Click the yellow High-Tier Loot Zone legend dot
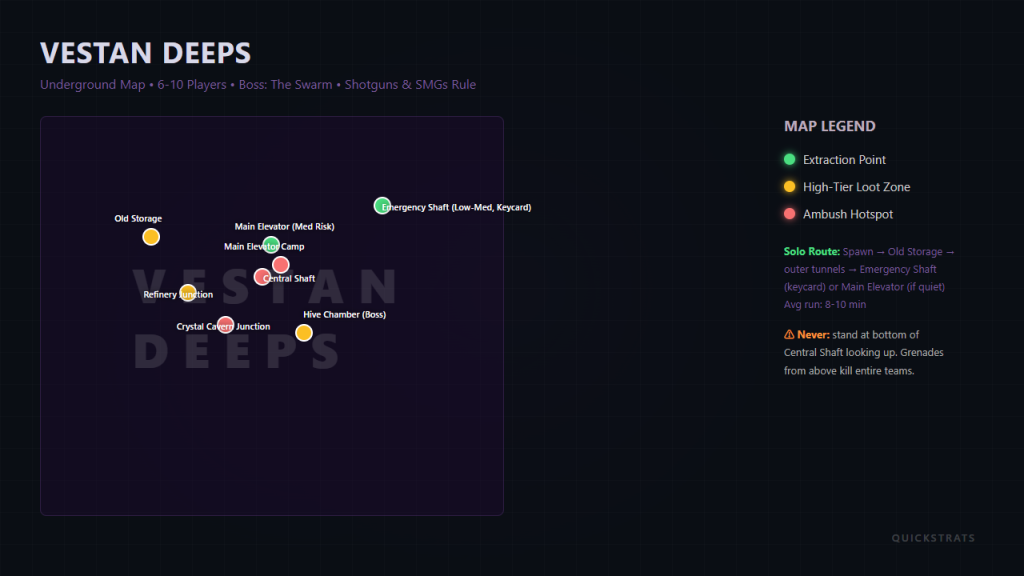Viewport: 1024px width, 576px height. pyautogui.click(x=790, y=187)
